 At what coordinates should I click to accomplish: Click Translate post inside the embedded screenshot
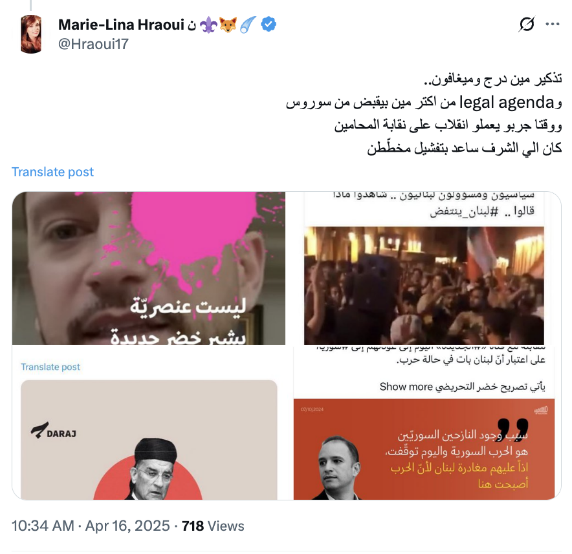click(50, 367)
